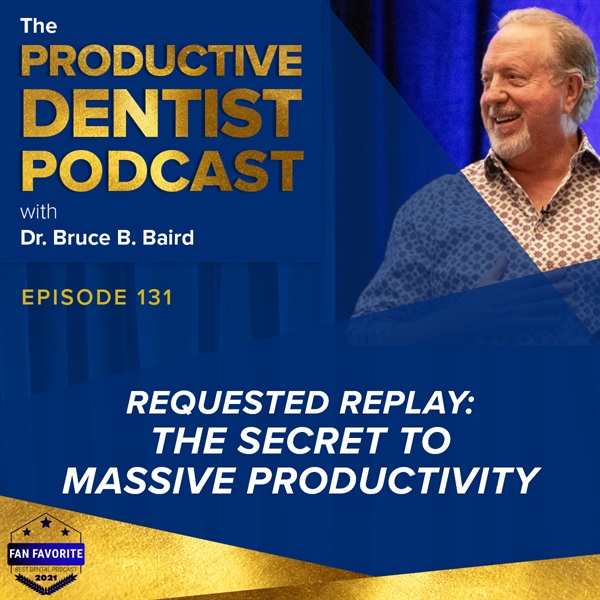600x600 pixels.
Task: Click the 'Productive Dentist Podcast' gold title
Action: click(x=162, y=118)
